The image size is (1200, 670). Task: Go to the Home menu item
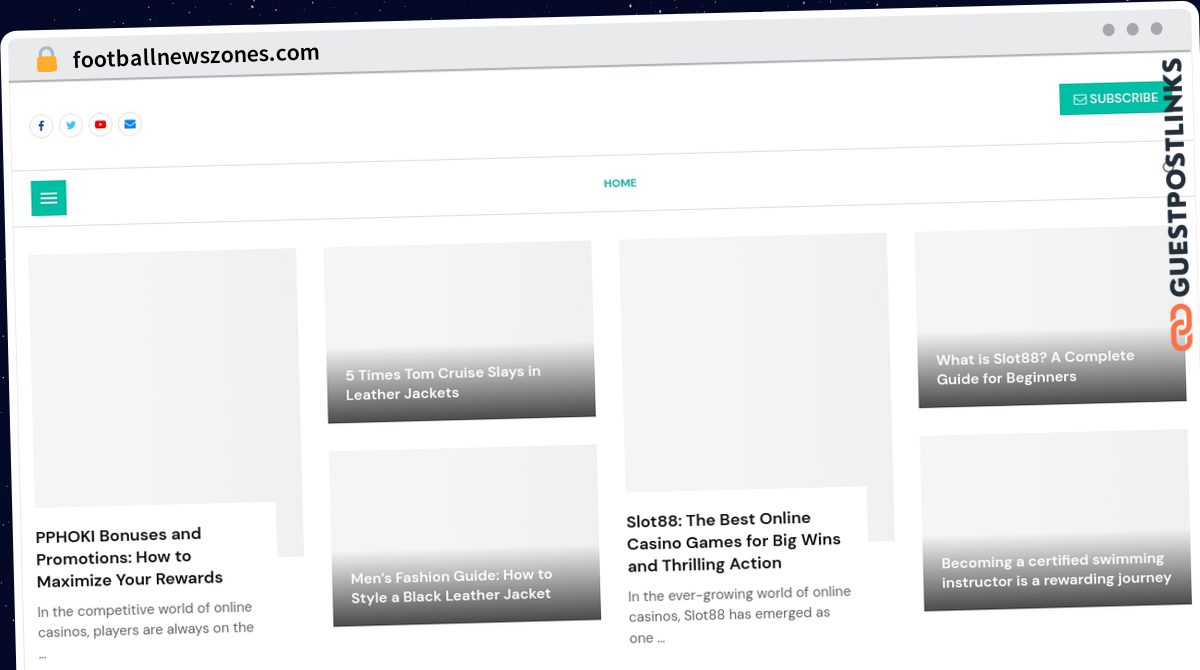620,183
